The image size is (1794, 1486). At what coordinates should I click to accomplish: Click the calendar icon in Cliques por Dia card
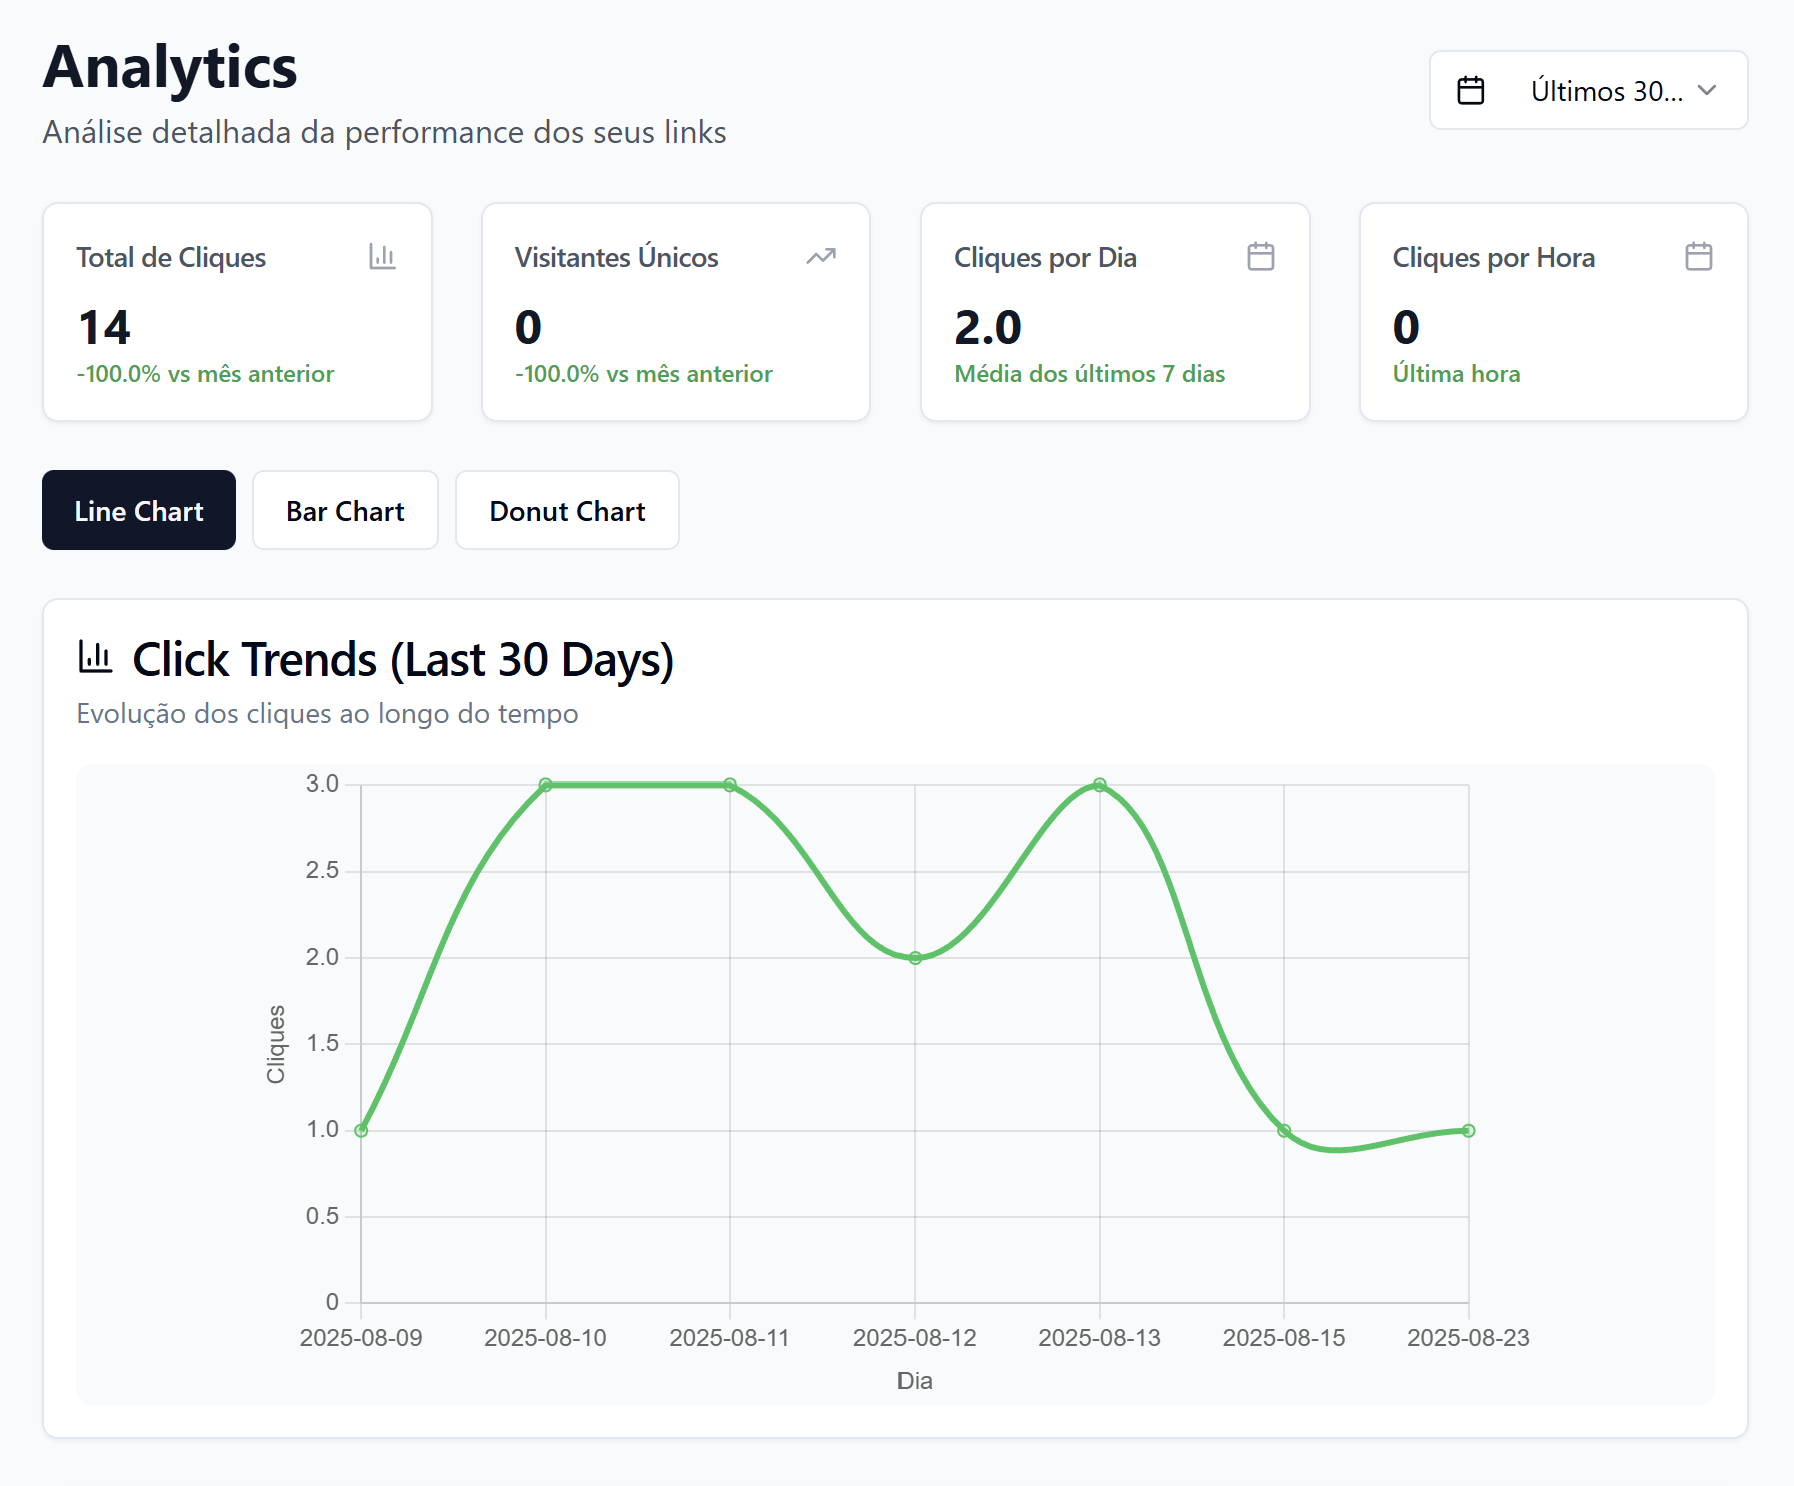tap(1260, 257)
